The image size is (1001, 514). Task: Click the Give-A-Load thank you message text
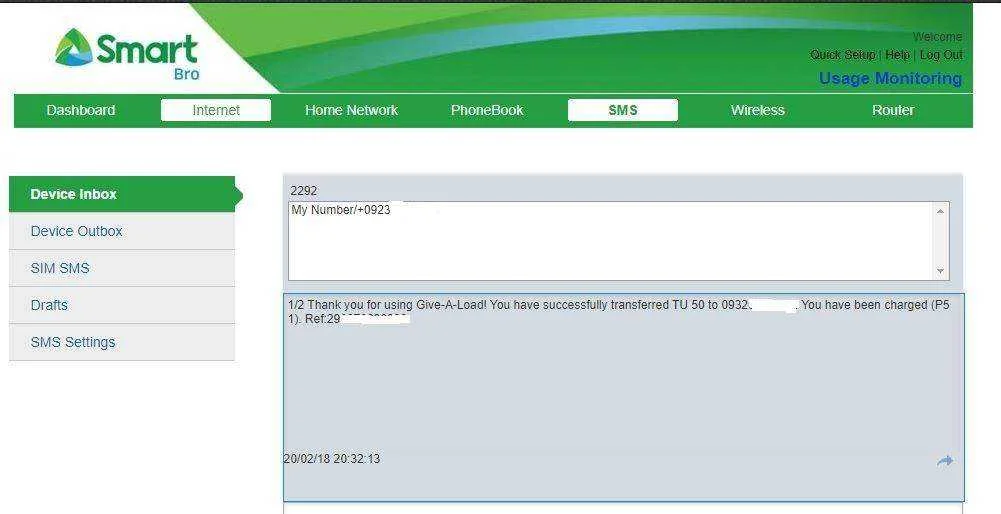619,312
